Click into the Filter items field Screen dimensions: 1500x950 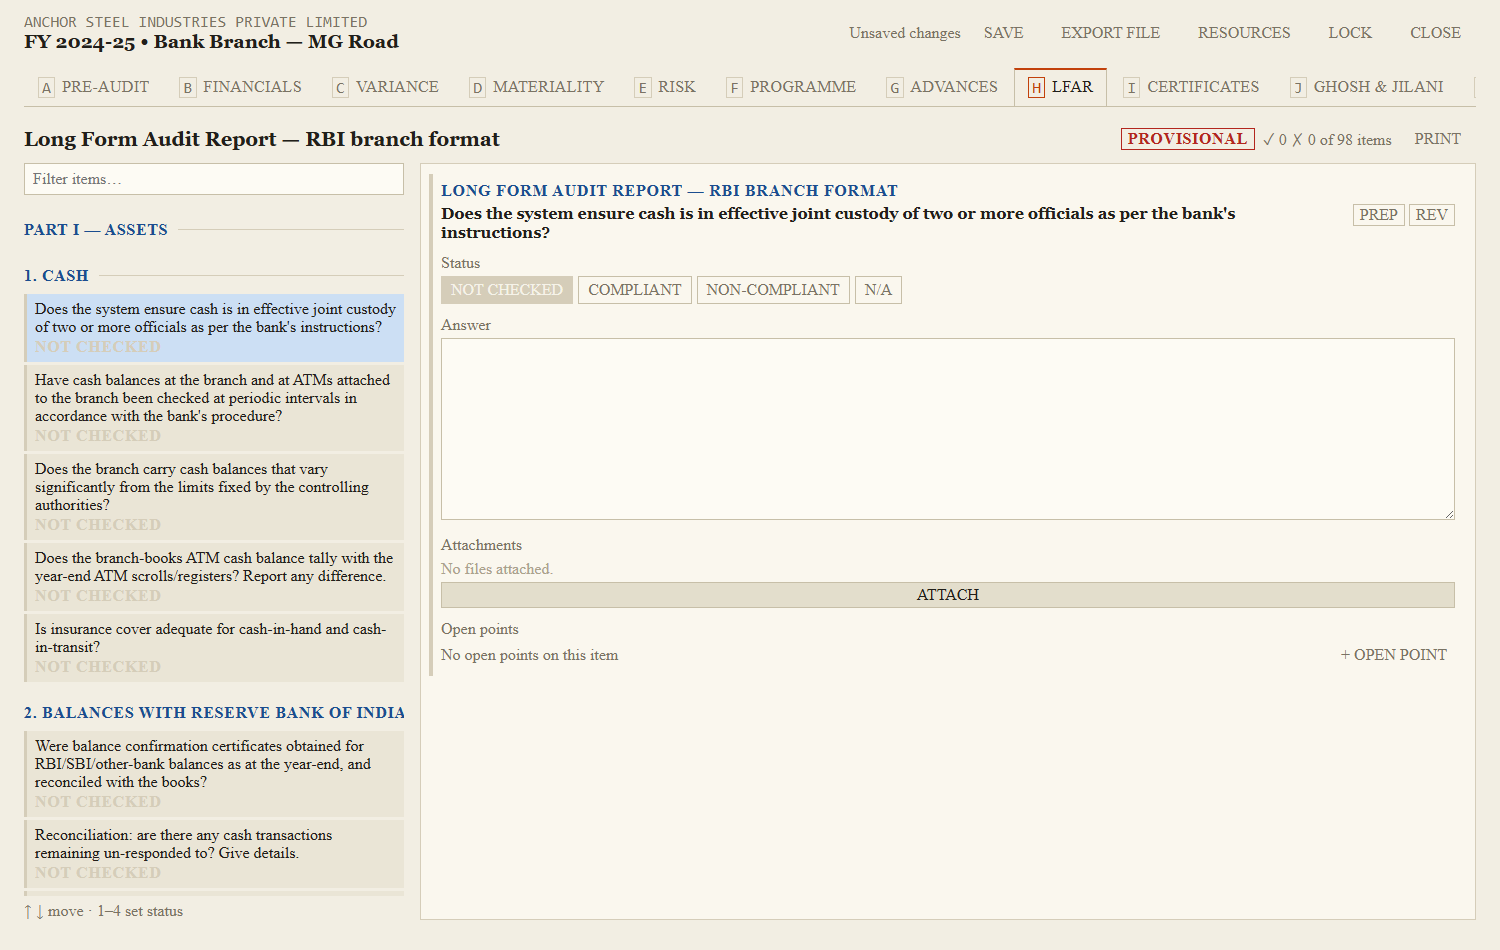click(214, 179)
